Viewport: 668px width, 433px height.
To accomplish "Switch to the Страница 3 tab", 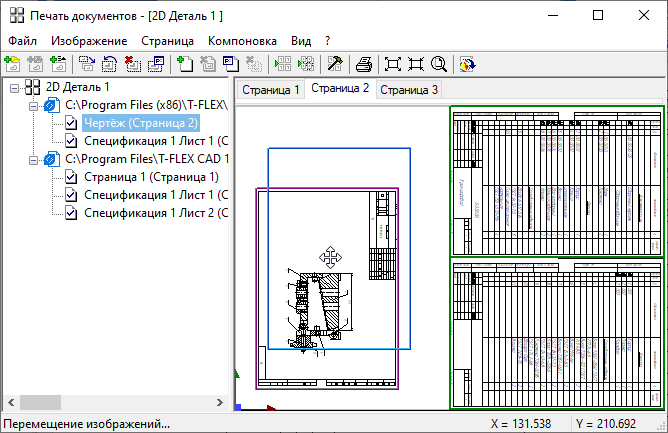I will (x=409, y=90).
